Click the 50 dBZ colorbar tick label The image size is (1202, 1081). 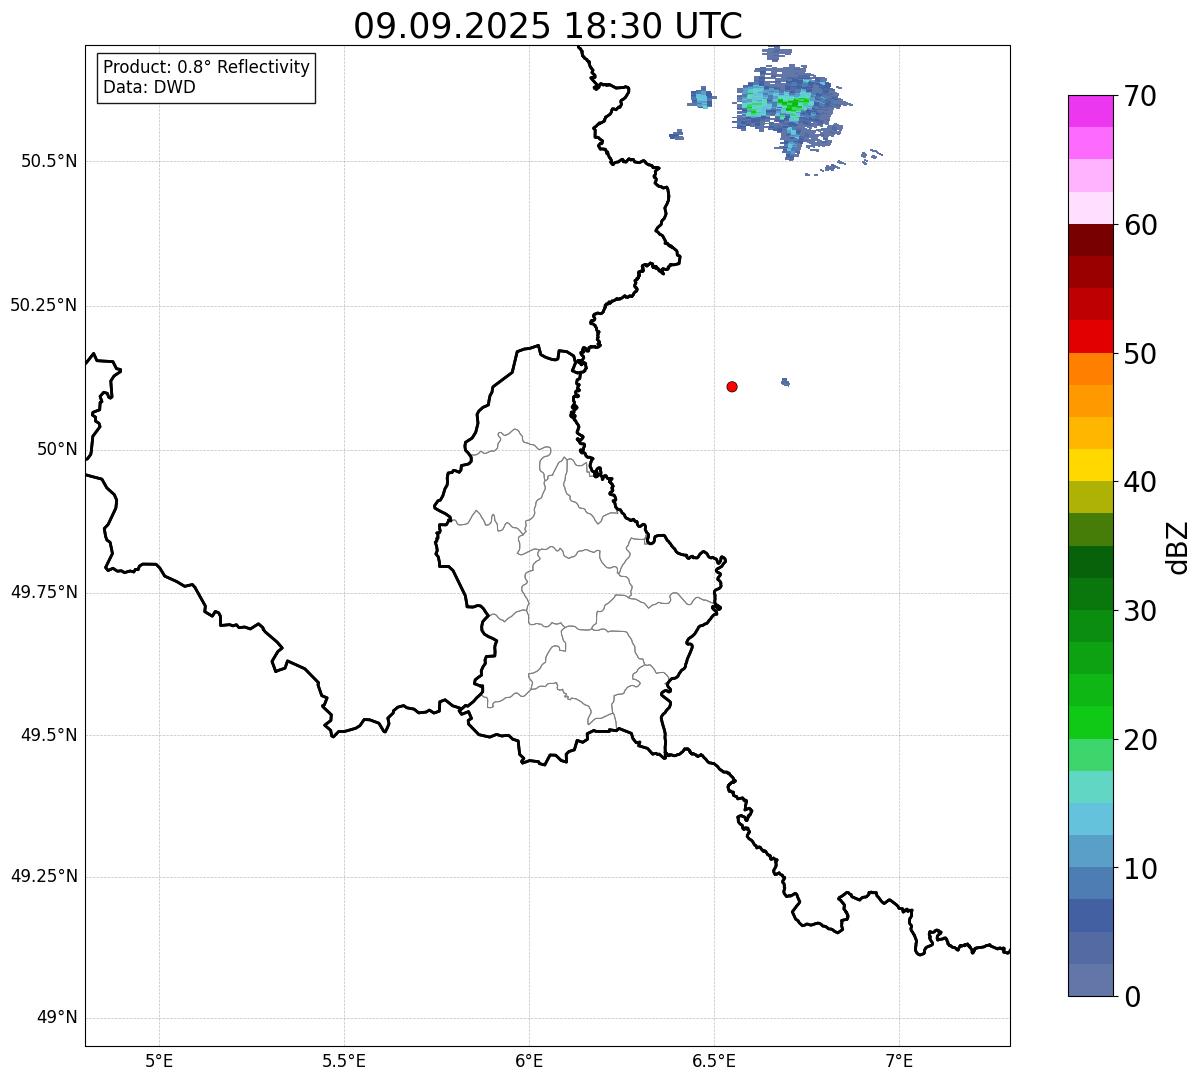coord(1140,354)
